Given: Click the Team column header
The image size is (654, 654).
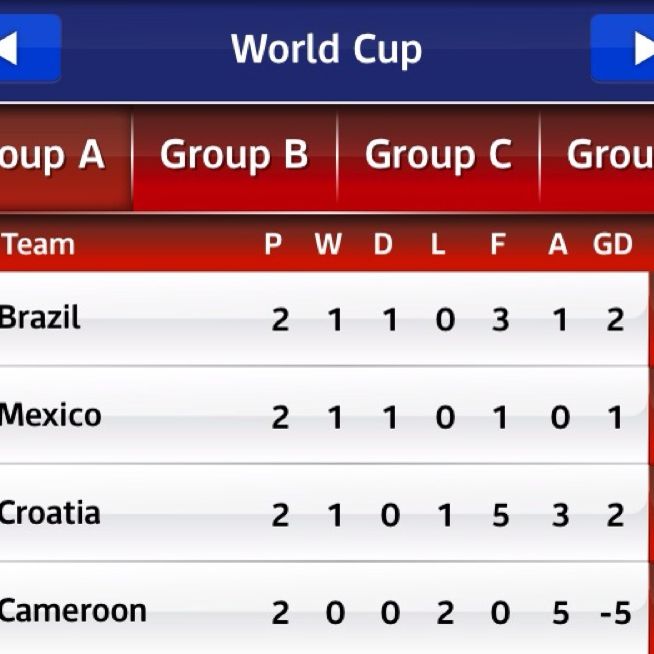Looking at the screenshot, I should point(40,245).
